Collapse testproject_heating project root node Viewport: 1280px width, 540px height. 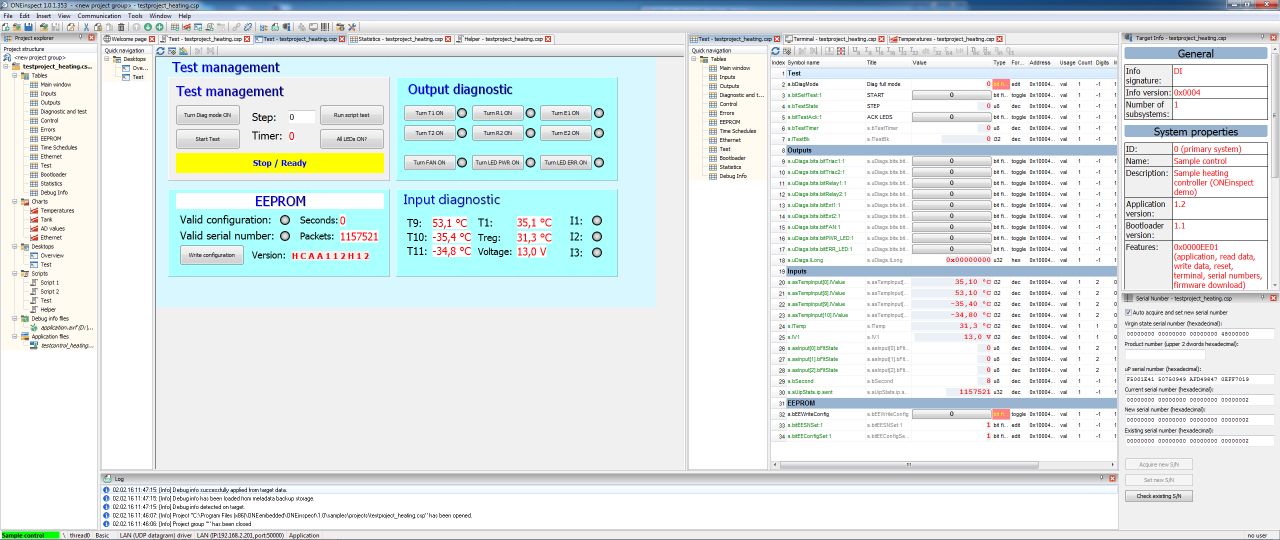(x=8, y=66)
